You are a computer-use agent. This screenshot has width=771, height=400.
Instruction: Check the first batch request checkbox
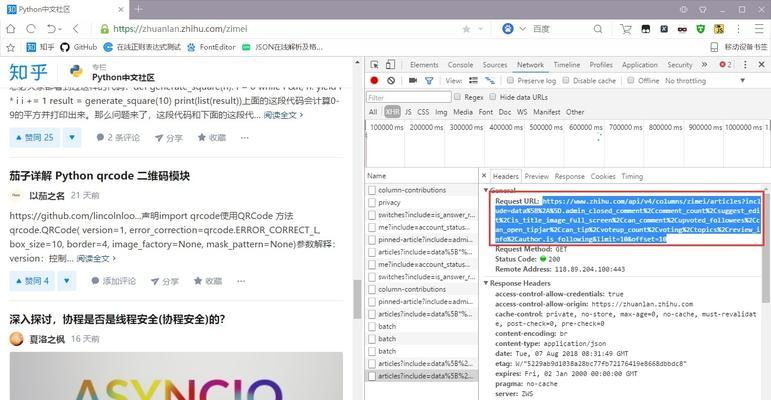(372, 326)
